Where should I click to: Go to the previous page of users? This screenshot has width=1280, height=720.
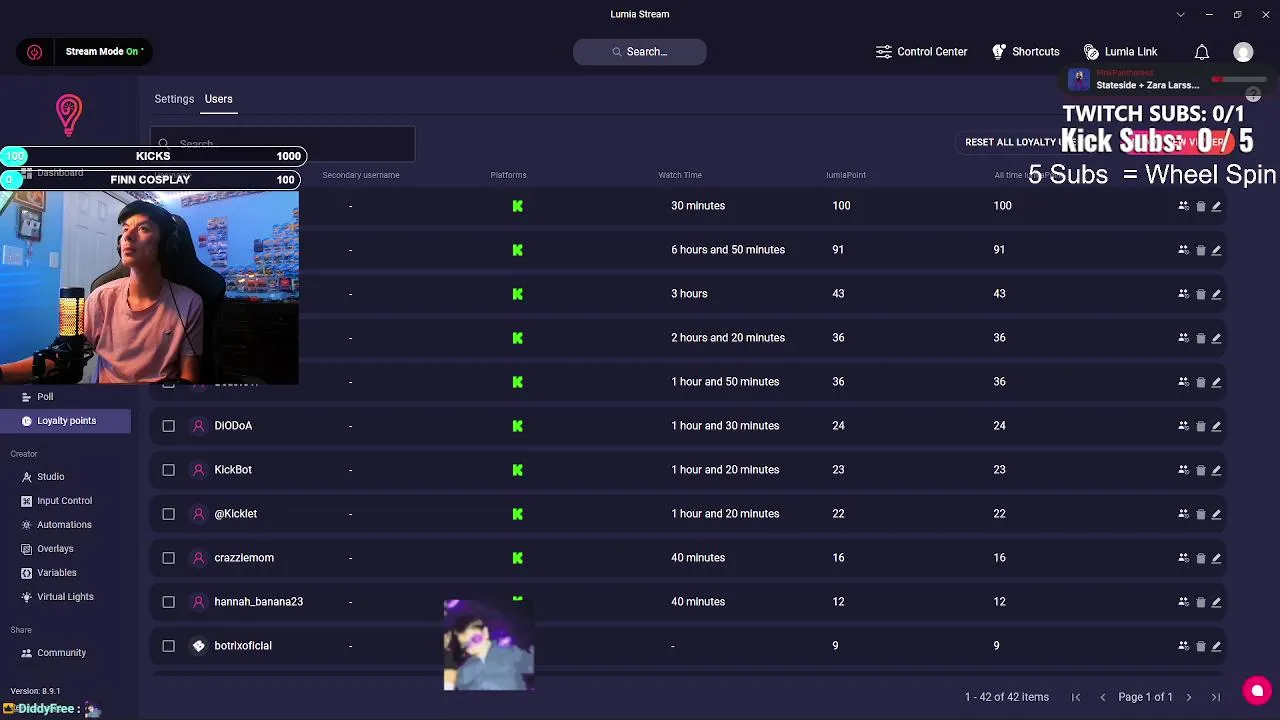pyautogui.click(x=1103, y=697)
